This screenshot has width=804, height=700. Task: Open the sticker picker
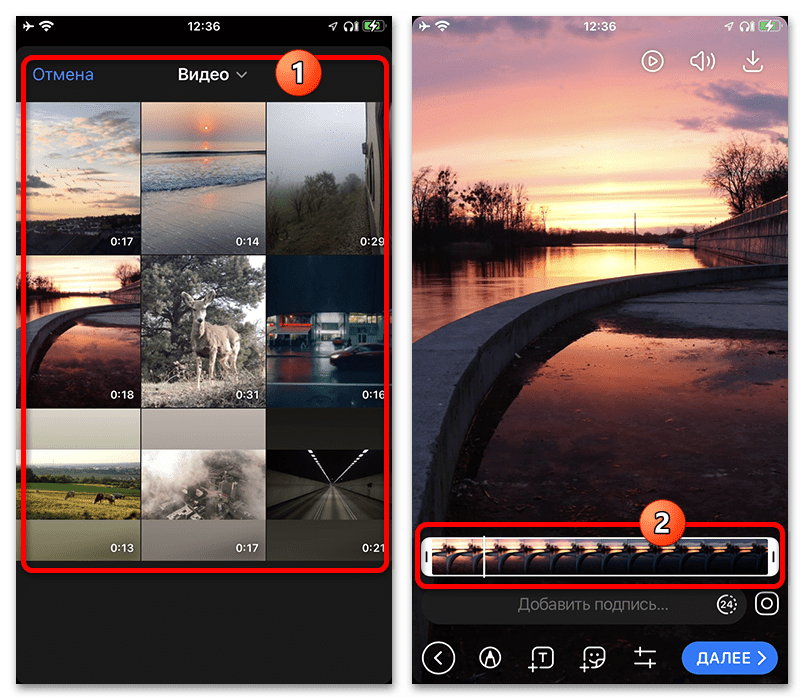tap(593, 658)
